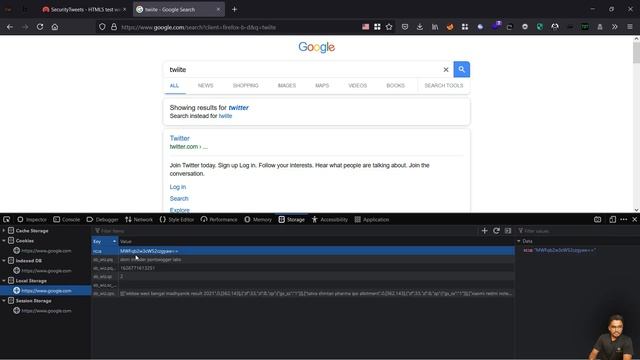The image size is (640, 360).
Task: Open DevTools more options menu
Action: (x=624, y=220)
